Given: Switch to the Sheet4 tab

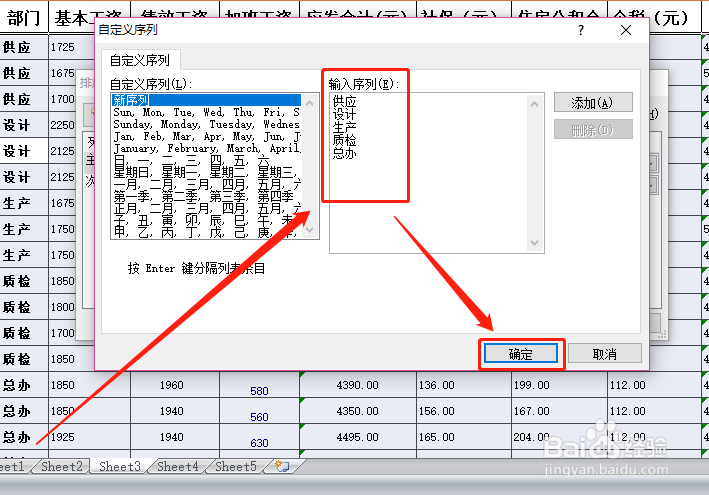Looking at the screenshot, I should pyautogui.click(x=178, y=467).
